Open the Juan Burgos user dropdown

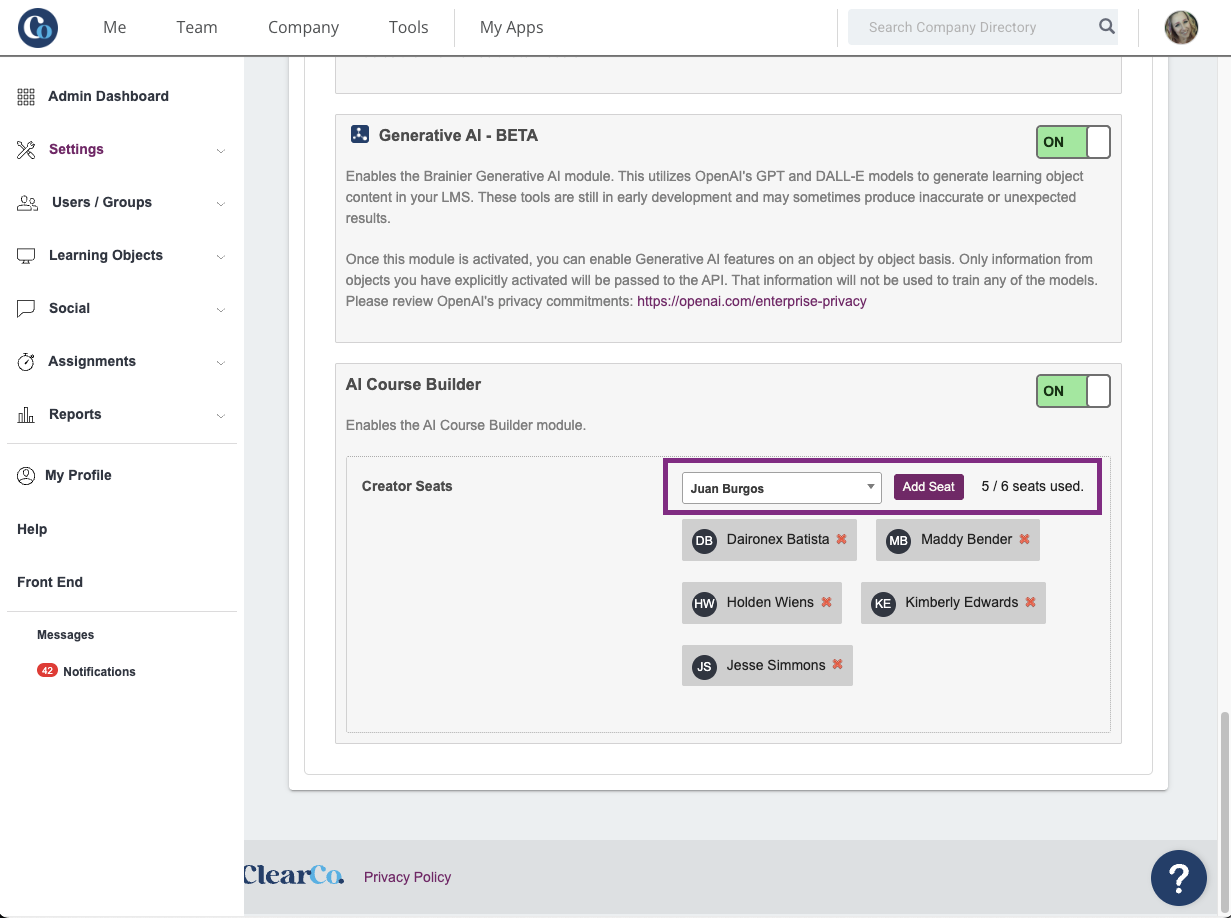(781, 488)
